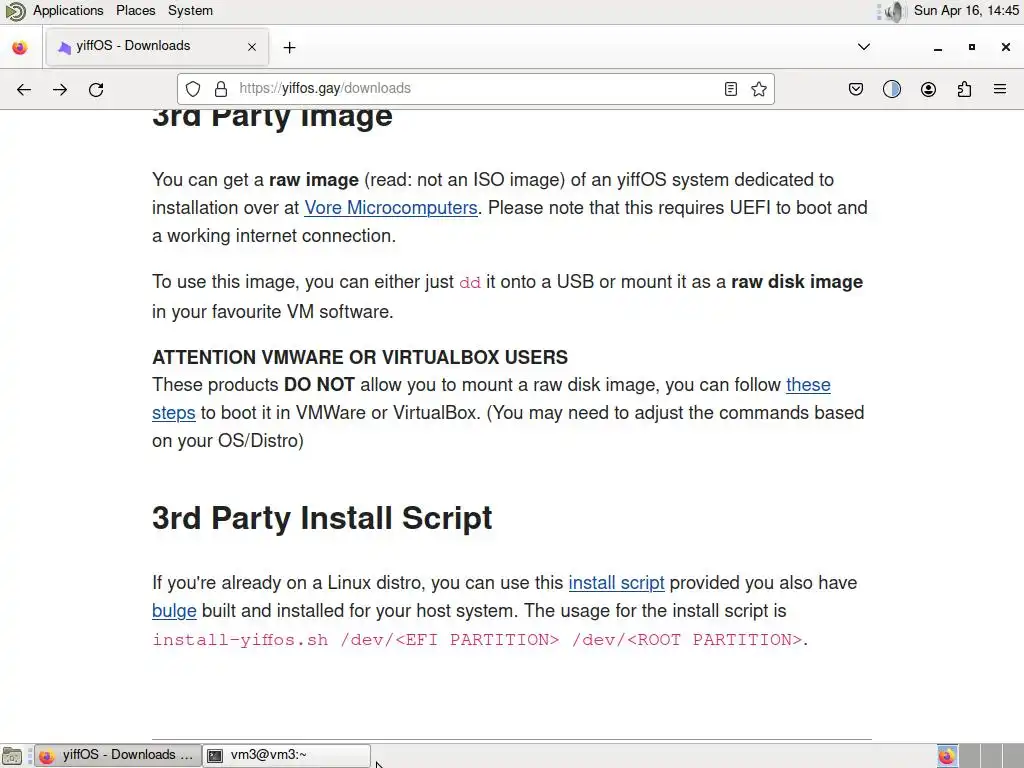Open the Firefox View icon left of the tabs
The height and width of the screenshot is (768, 1024).
(x=20, y=48)
